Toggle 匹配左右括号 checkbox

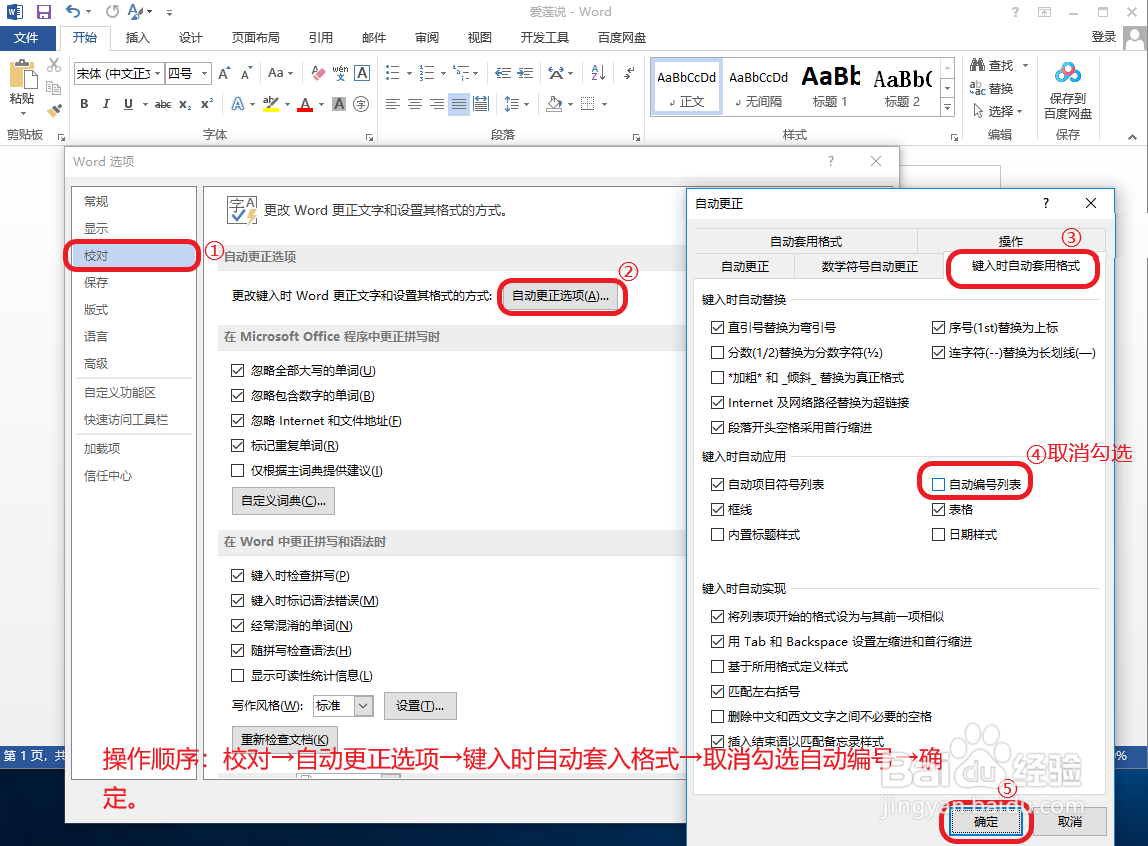pos(718,692)
